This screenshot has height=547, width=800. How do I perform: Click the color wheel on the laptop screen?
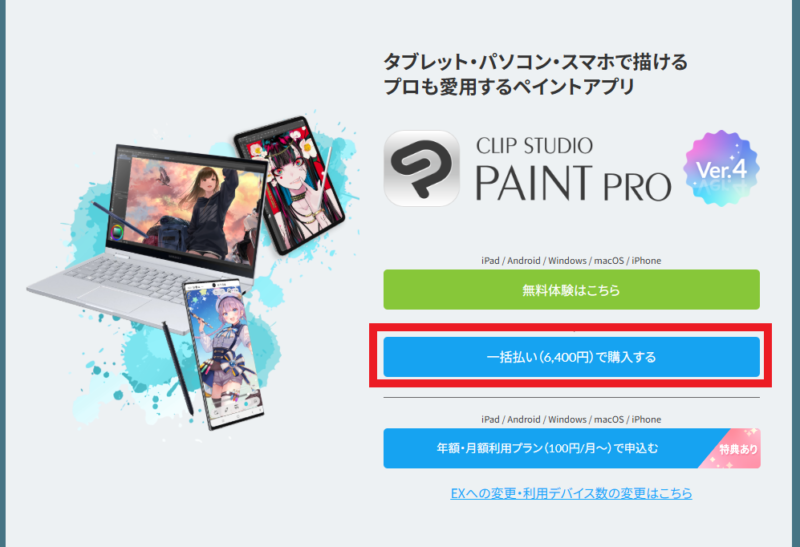point(117,232)
